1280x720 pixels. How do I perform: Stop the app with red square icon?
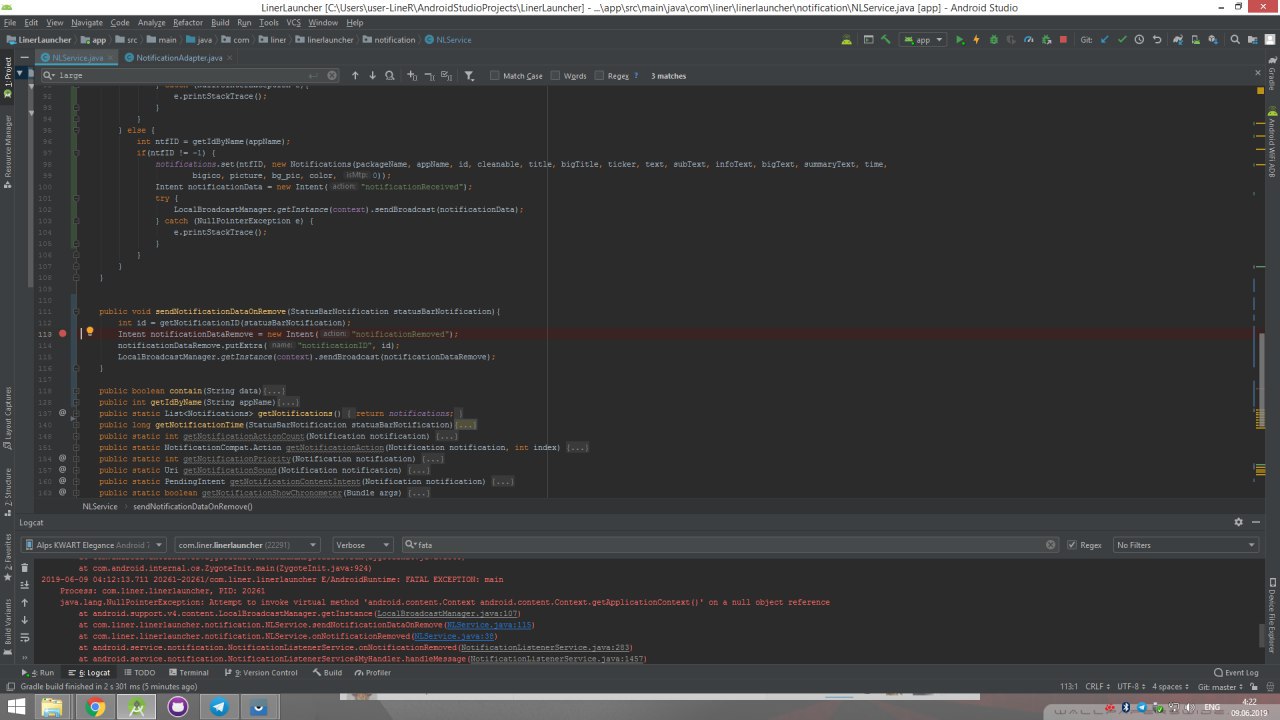tap(1063, 40)
